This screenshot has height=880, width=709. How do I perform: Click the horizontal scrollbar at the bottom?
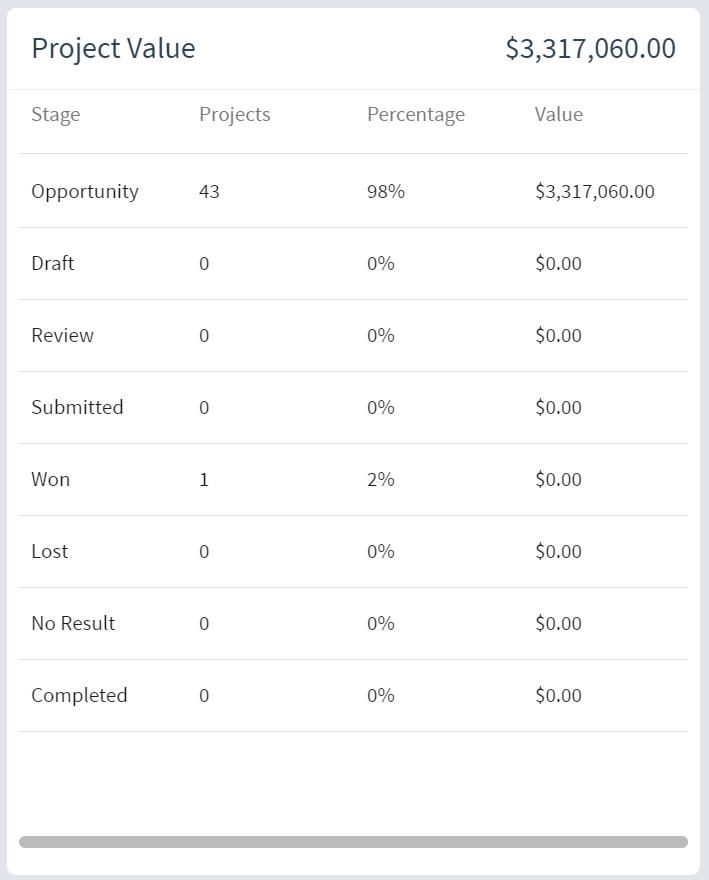(x=353, y=842)
